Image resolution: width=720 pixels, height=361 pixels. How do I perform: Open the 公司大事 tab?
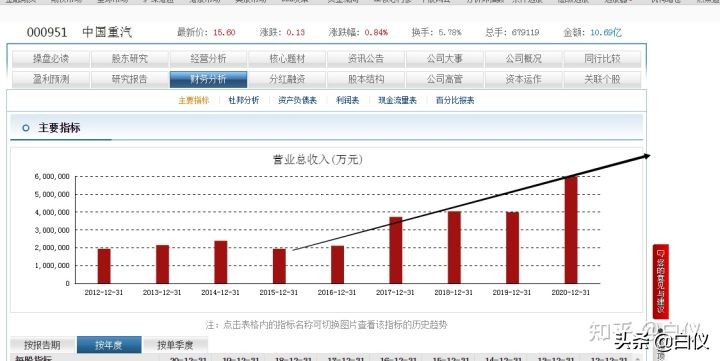(x=445, y=59)
